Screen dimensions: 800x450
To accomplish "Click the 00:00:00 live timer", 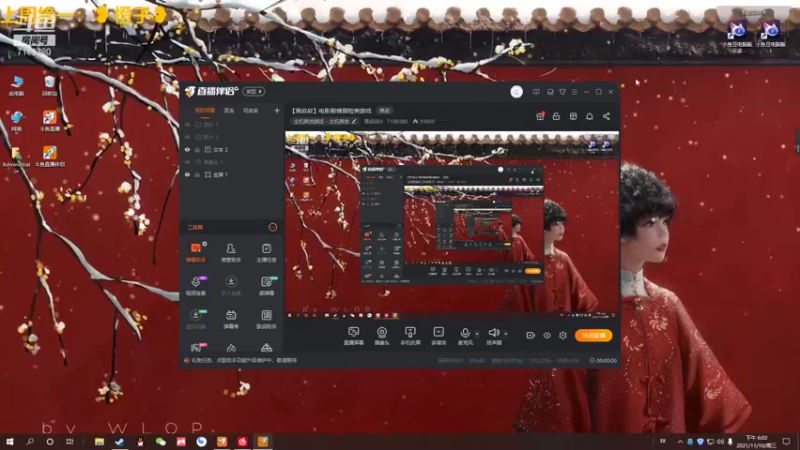I will click(603, 361).
